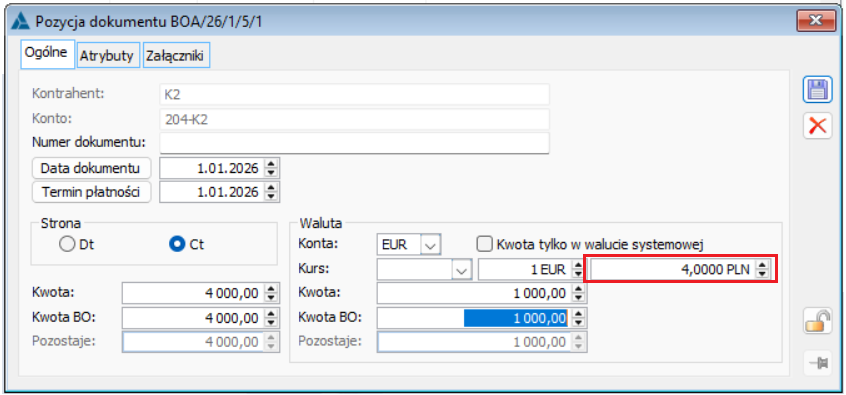Screen dimensions: 846x395
Task: Adjust the 1 EUR spinner
Action: (x=578, y=271)
